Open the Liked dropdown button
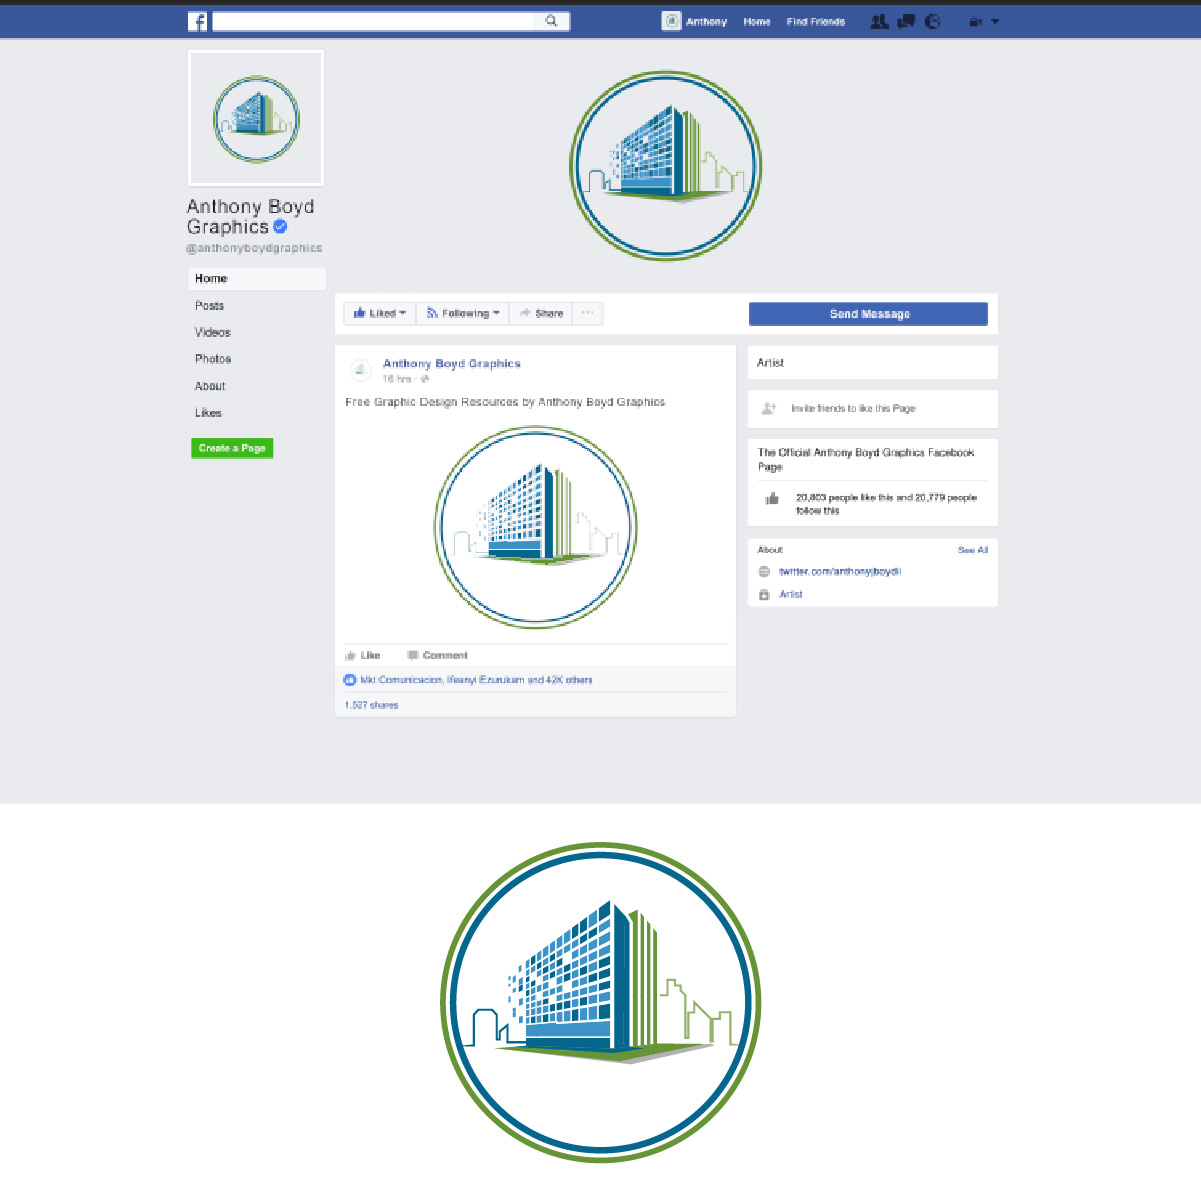1201x1201 pixels. click(x=380, y=313)
